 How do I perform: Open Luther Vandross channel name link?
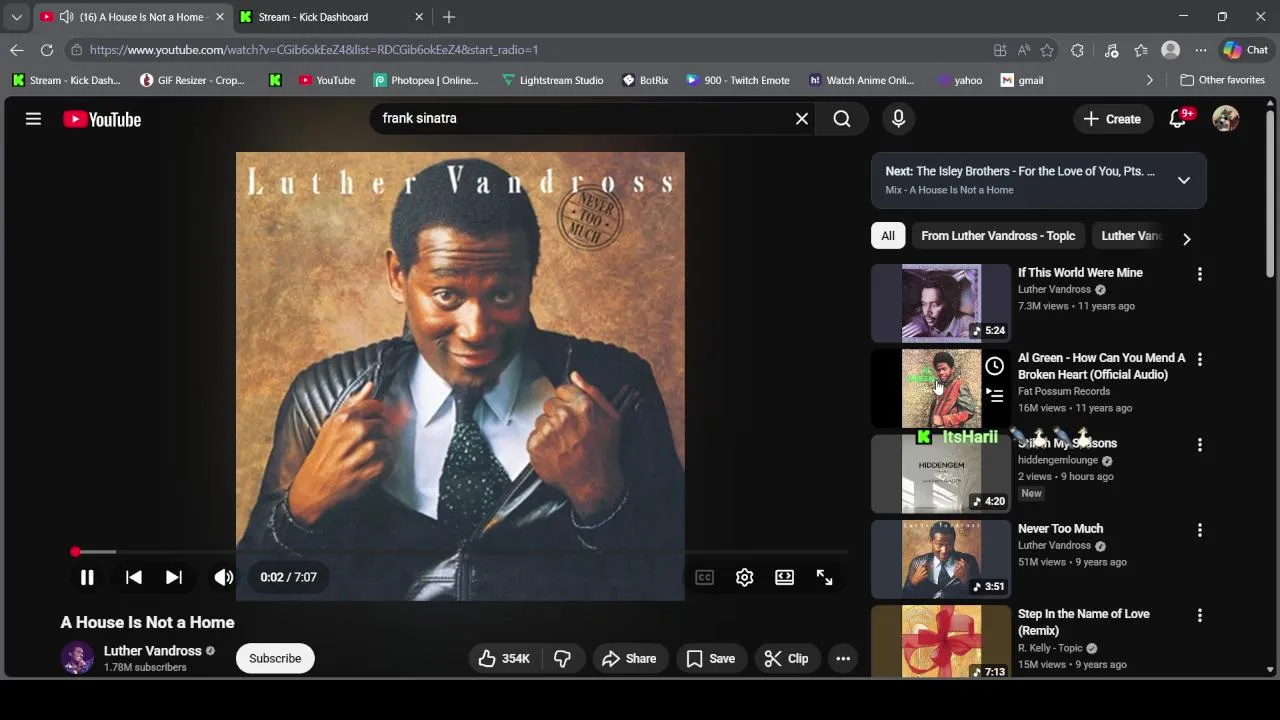pyautogui.click(x=152, y=650)
